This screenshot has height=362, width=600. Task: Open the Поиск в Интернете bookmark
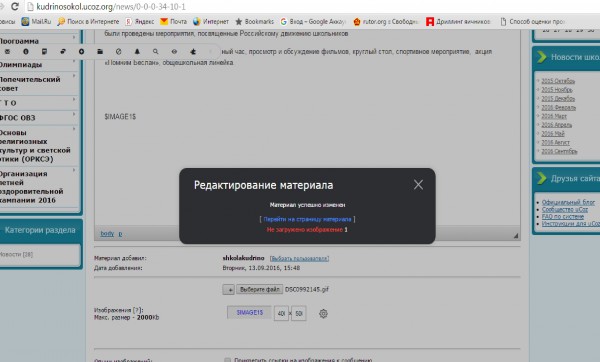pyautogui.click(x=88, y=21)
